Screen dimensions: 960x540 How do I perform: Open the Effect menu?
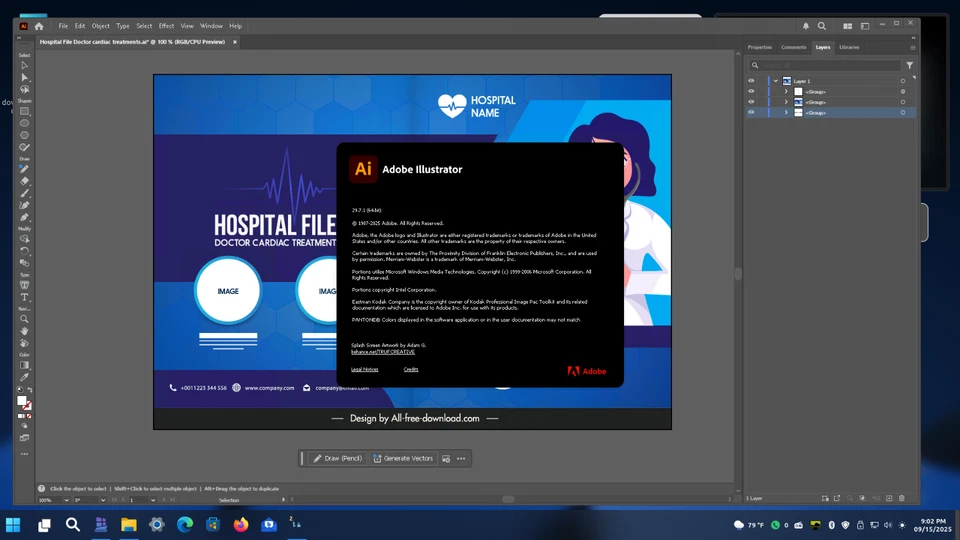point(166,26)
